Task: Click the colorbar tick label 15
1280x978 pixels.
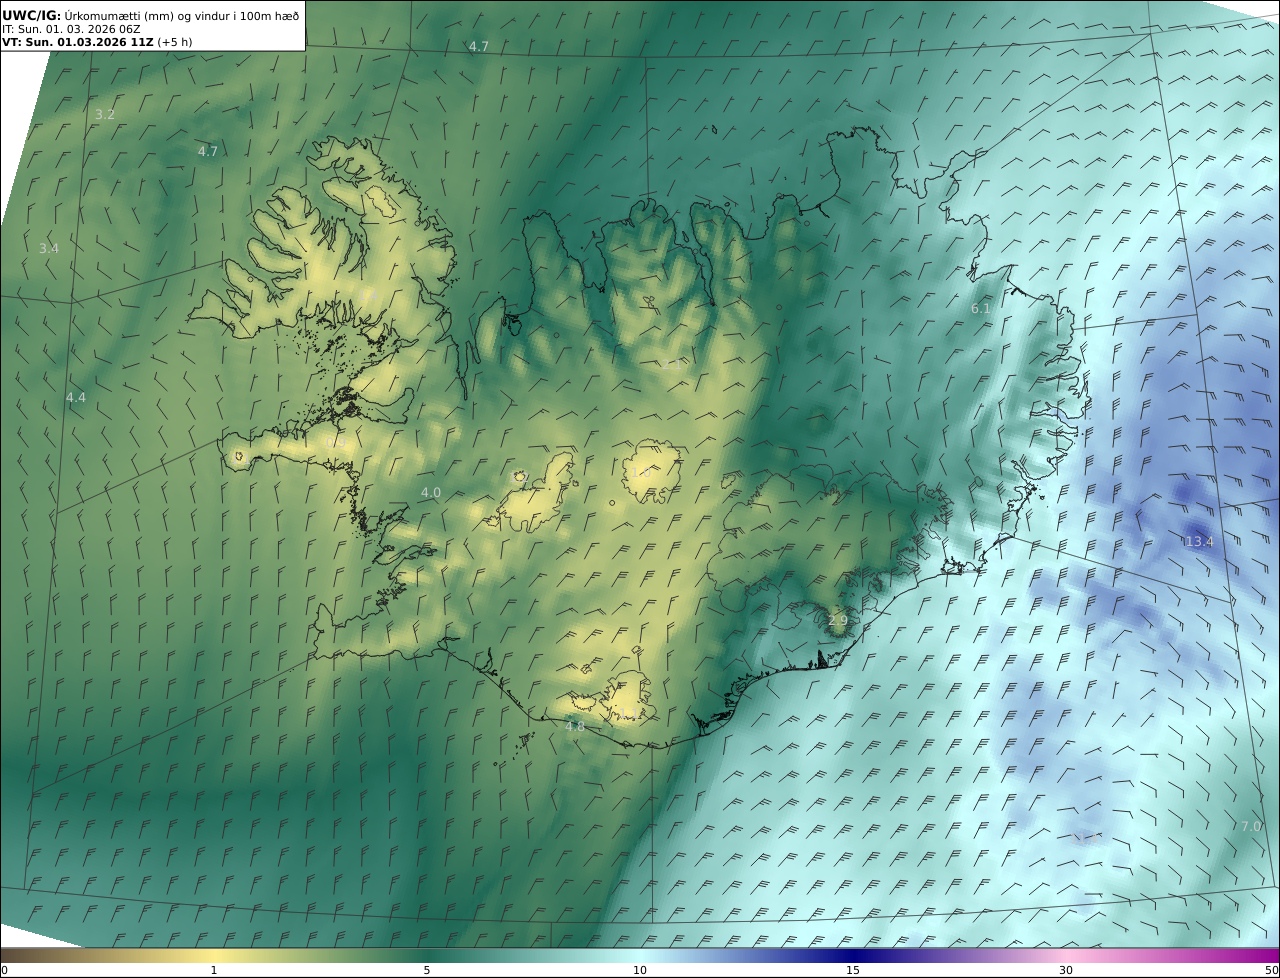Action: pos(853,970)
